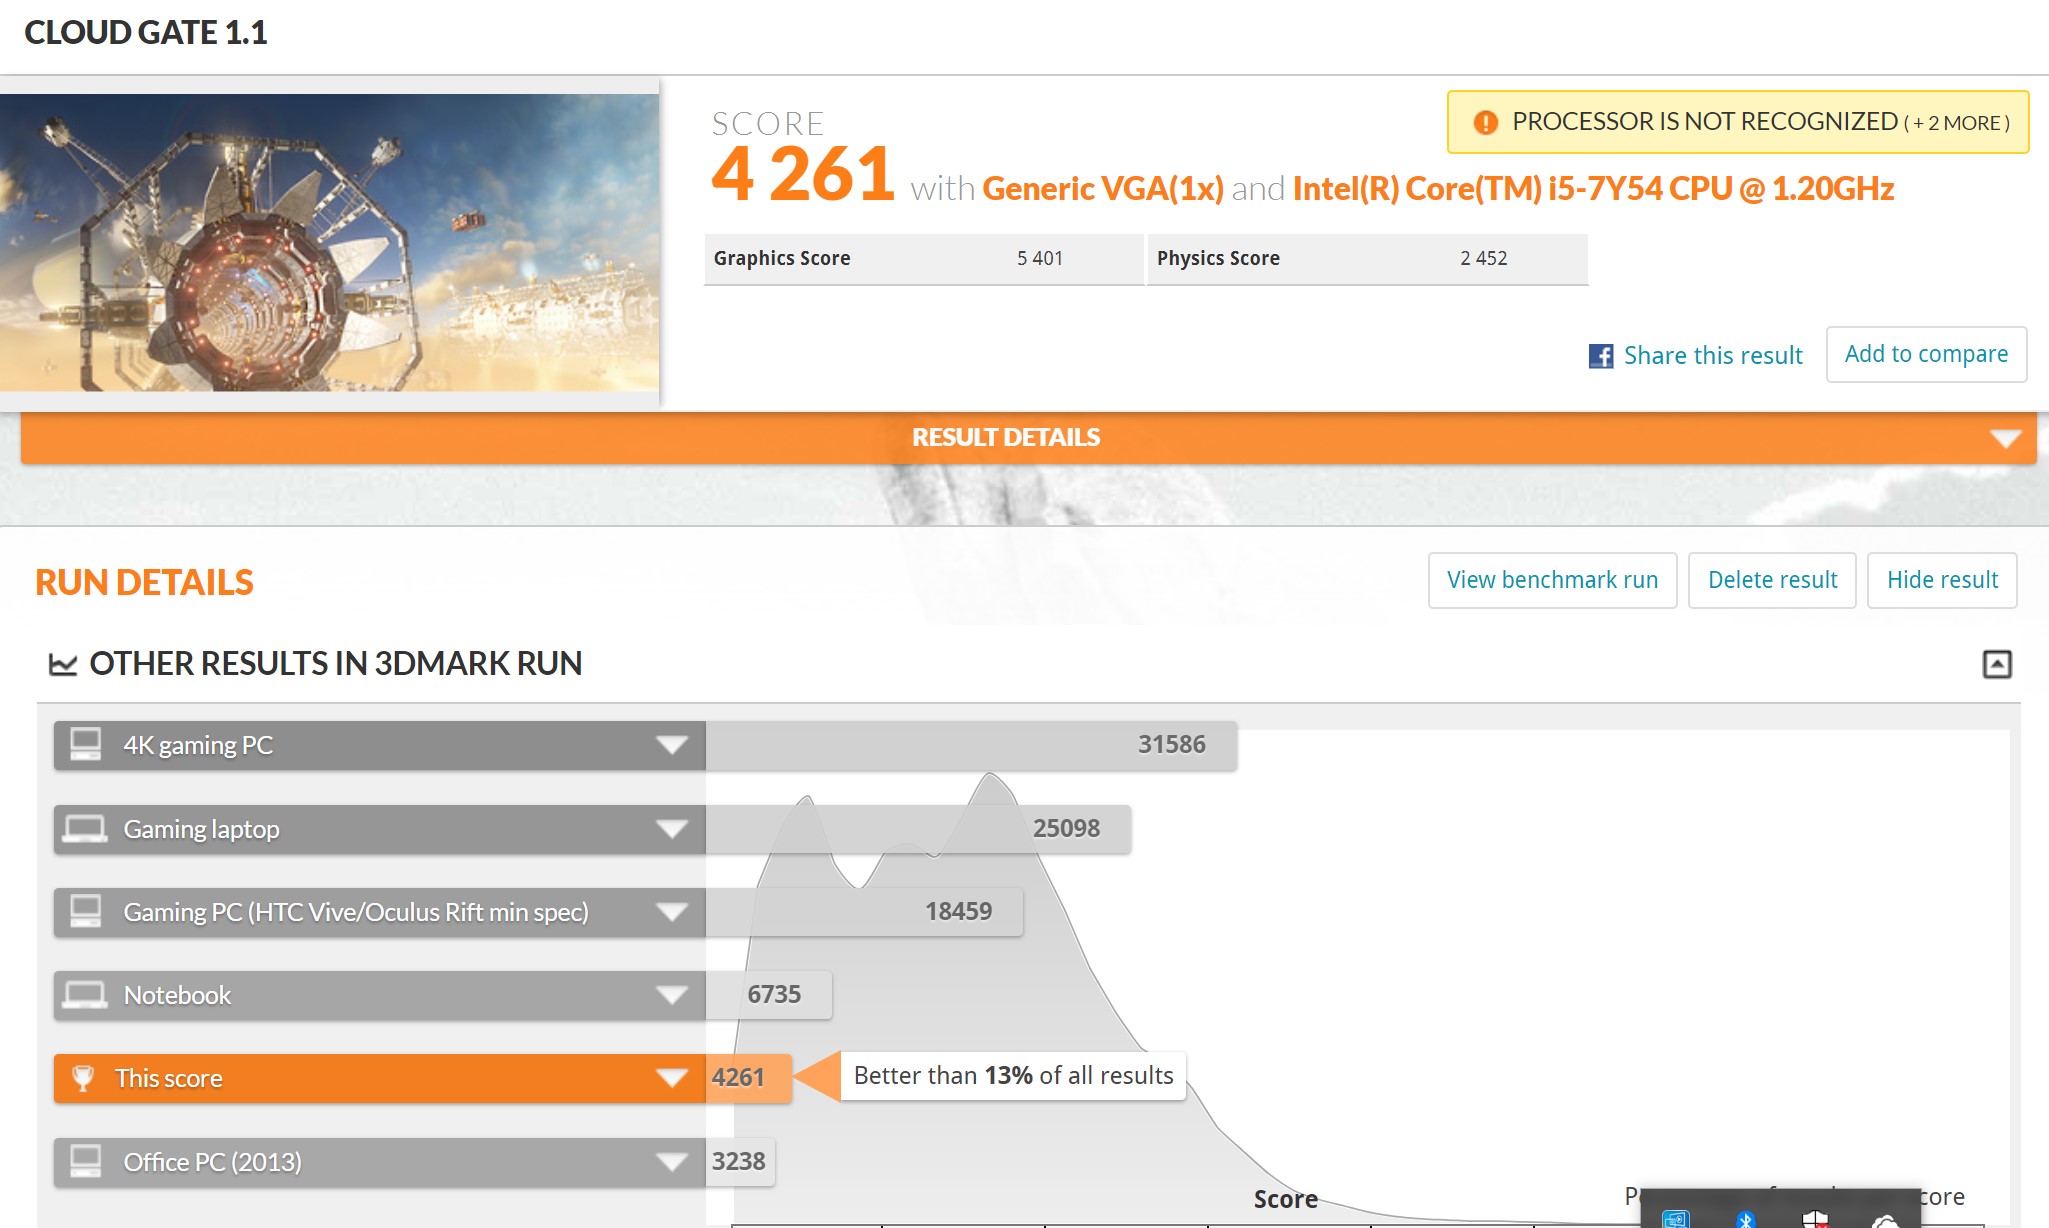Click Add to compare button
Viewport: 2049px width, 1228px height.
[1926, 354]
